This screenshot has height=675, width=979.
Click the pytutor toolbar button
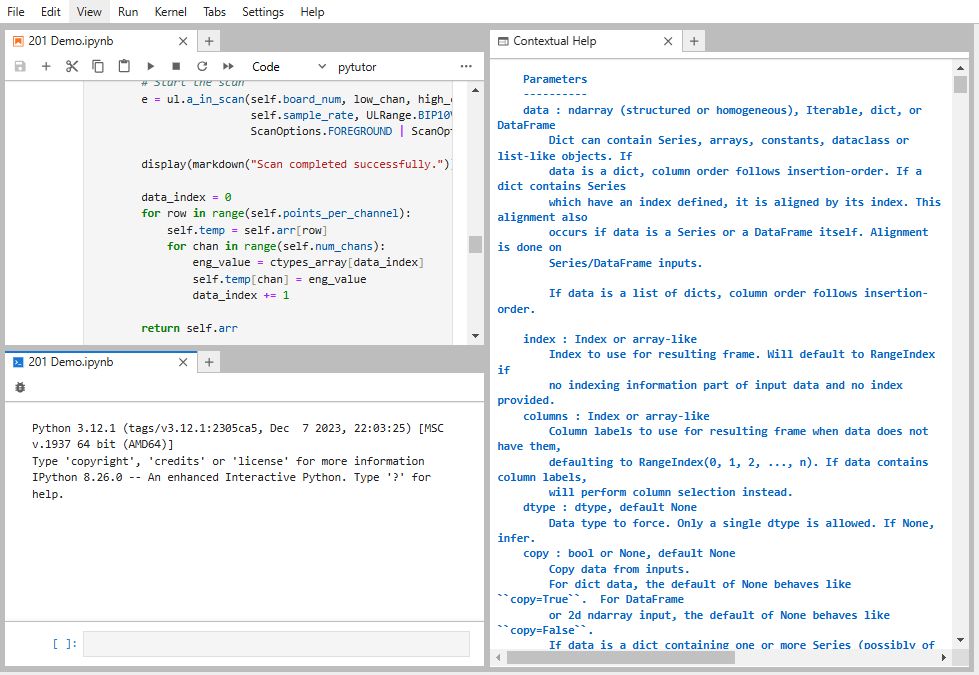pos(357,67)
